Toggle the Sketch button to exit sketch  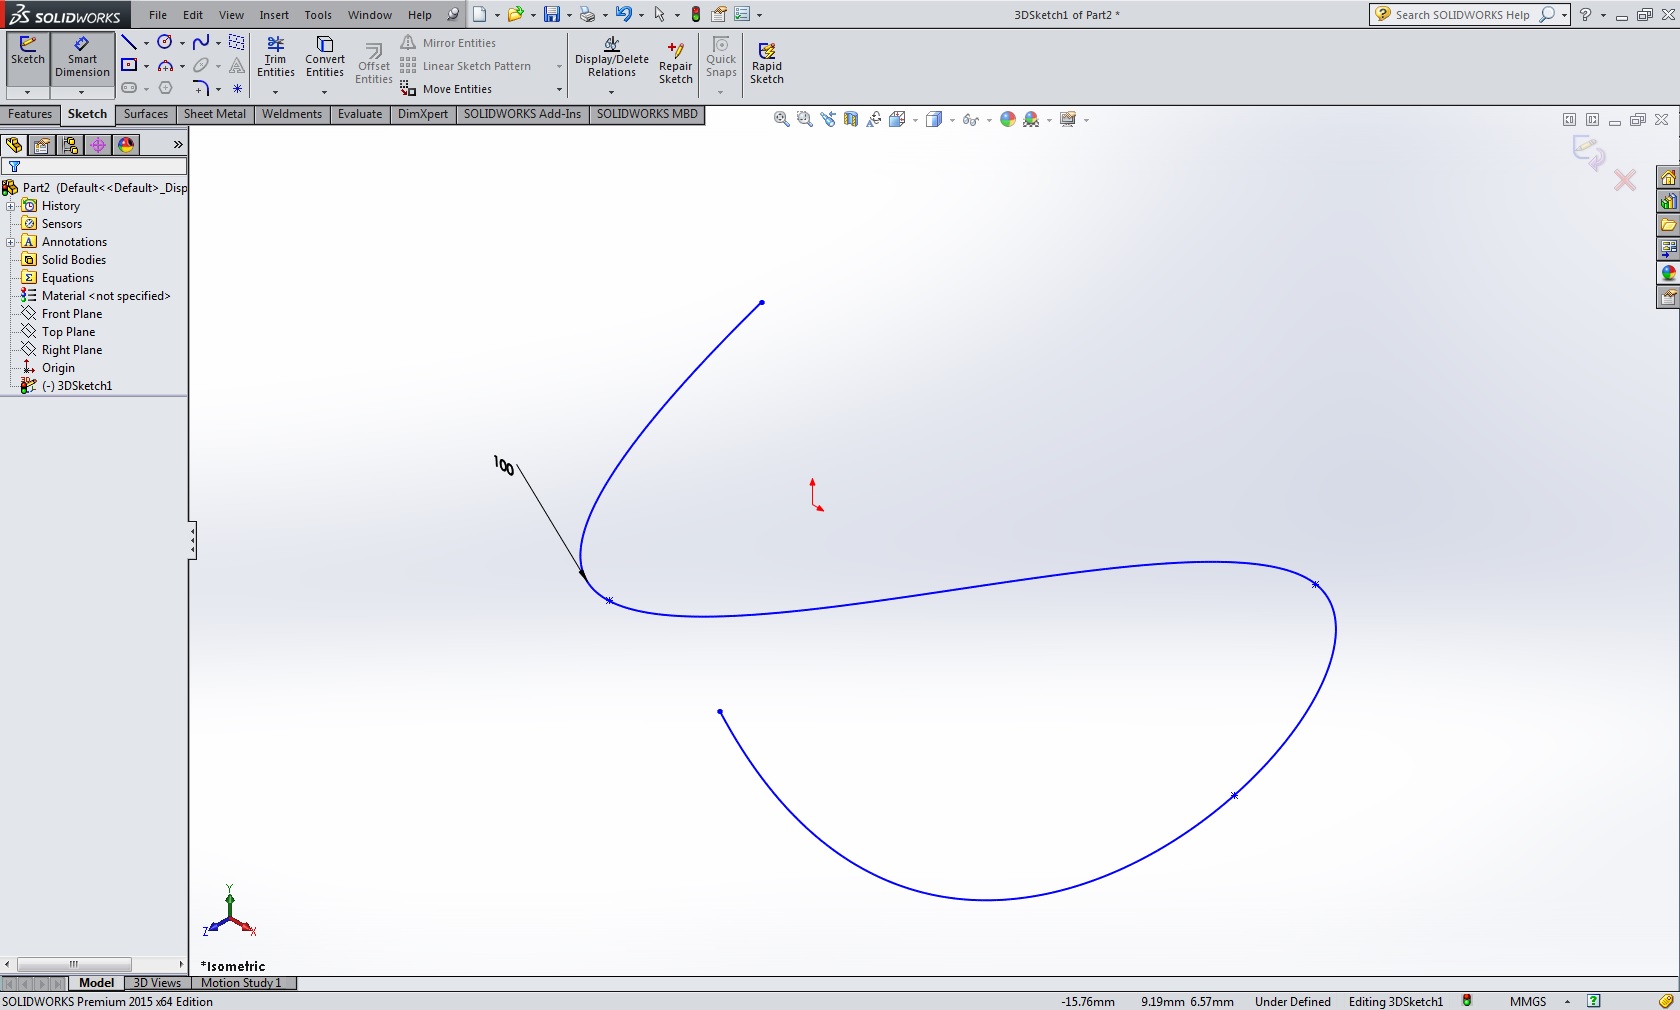27,52
